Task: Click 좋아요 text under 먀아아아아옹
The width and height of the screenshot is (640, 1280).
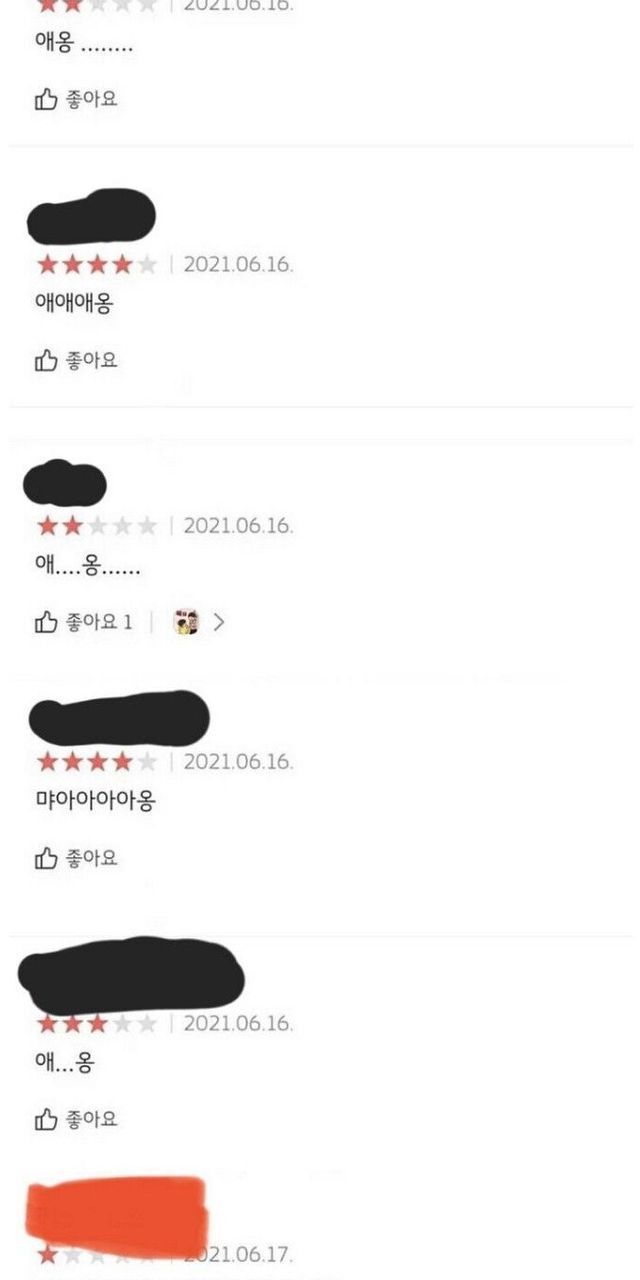Action: (92, 858)
